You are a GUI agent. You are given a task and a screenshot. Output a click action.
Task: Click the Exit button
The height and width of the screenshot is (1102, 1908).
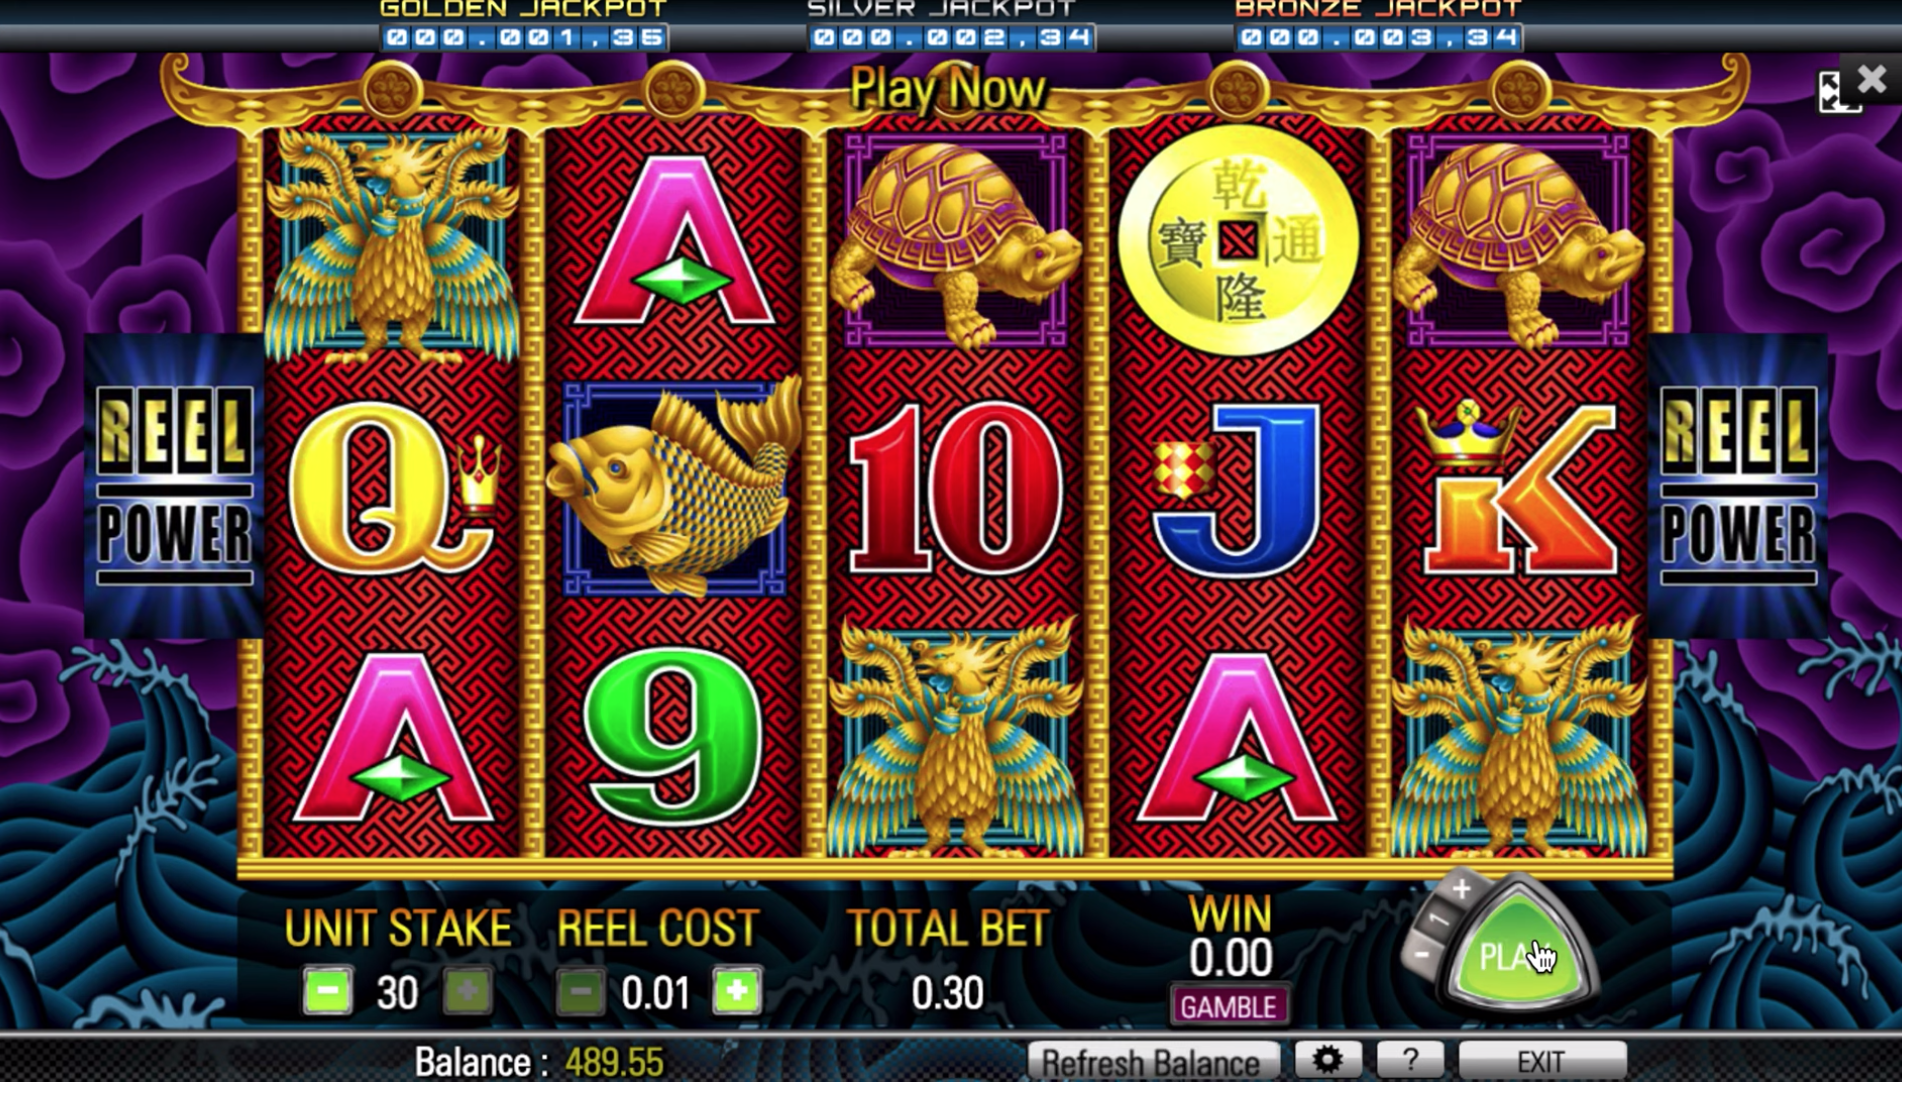1542,1060
